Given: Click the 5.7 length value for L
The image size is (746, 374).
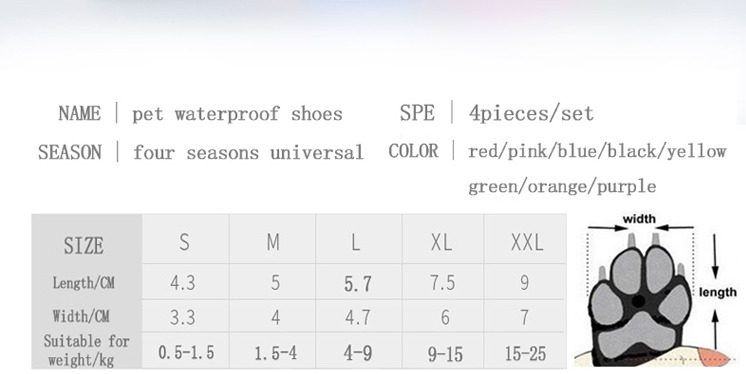Looking at the screenshot, I should tap(358, 284).
